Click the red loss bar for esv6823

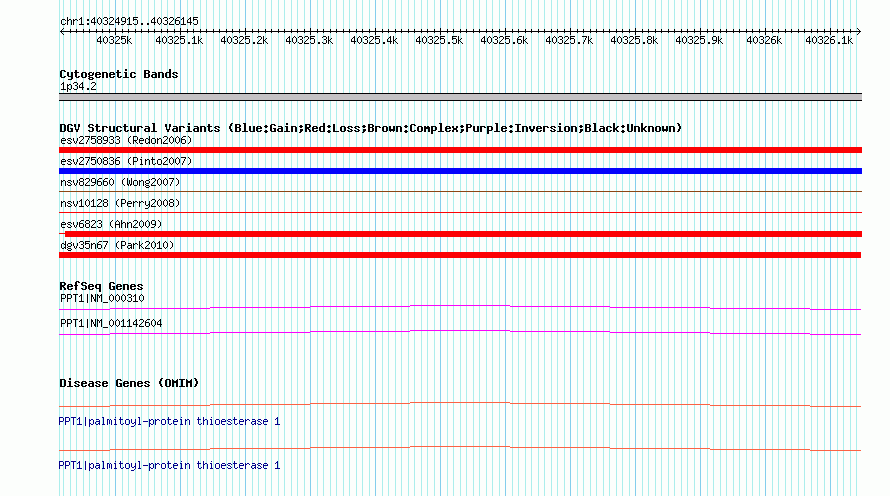pyautogui.click(x=463, y=234)
